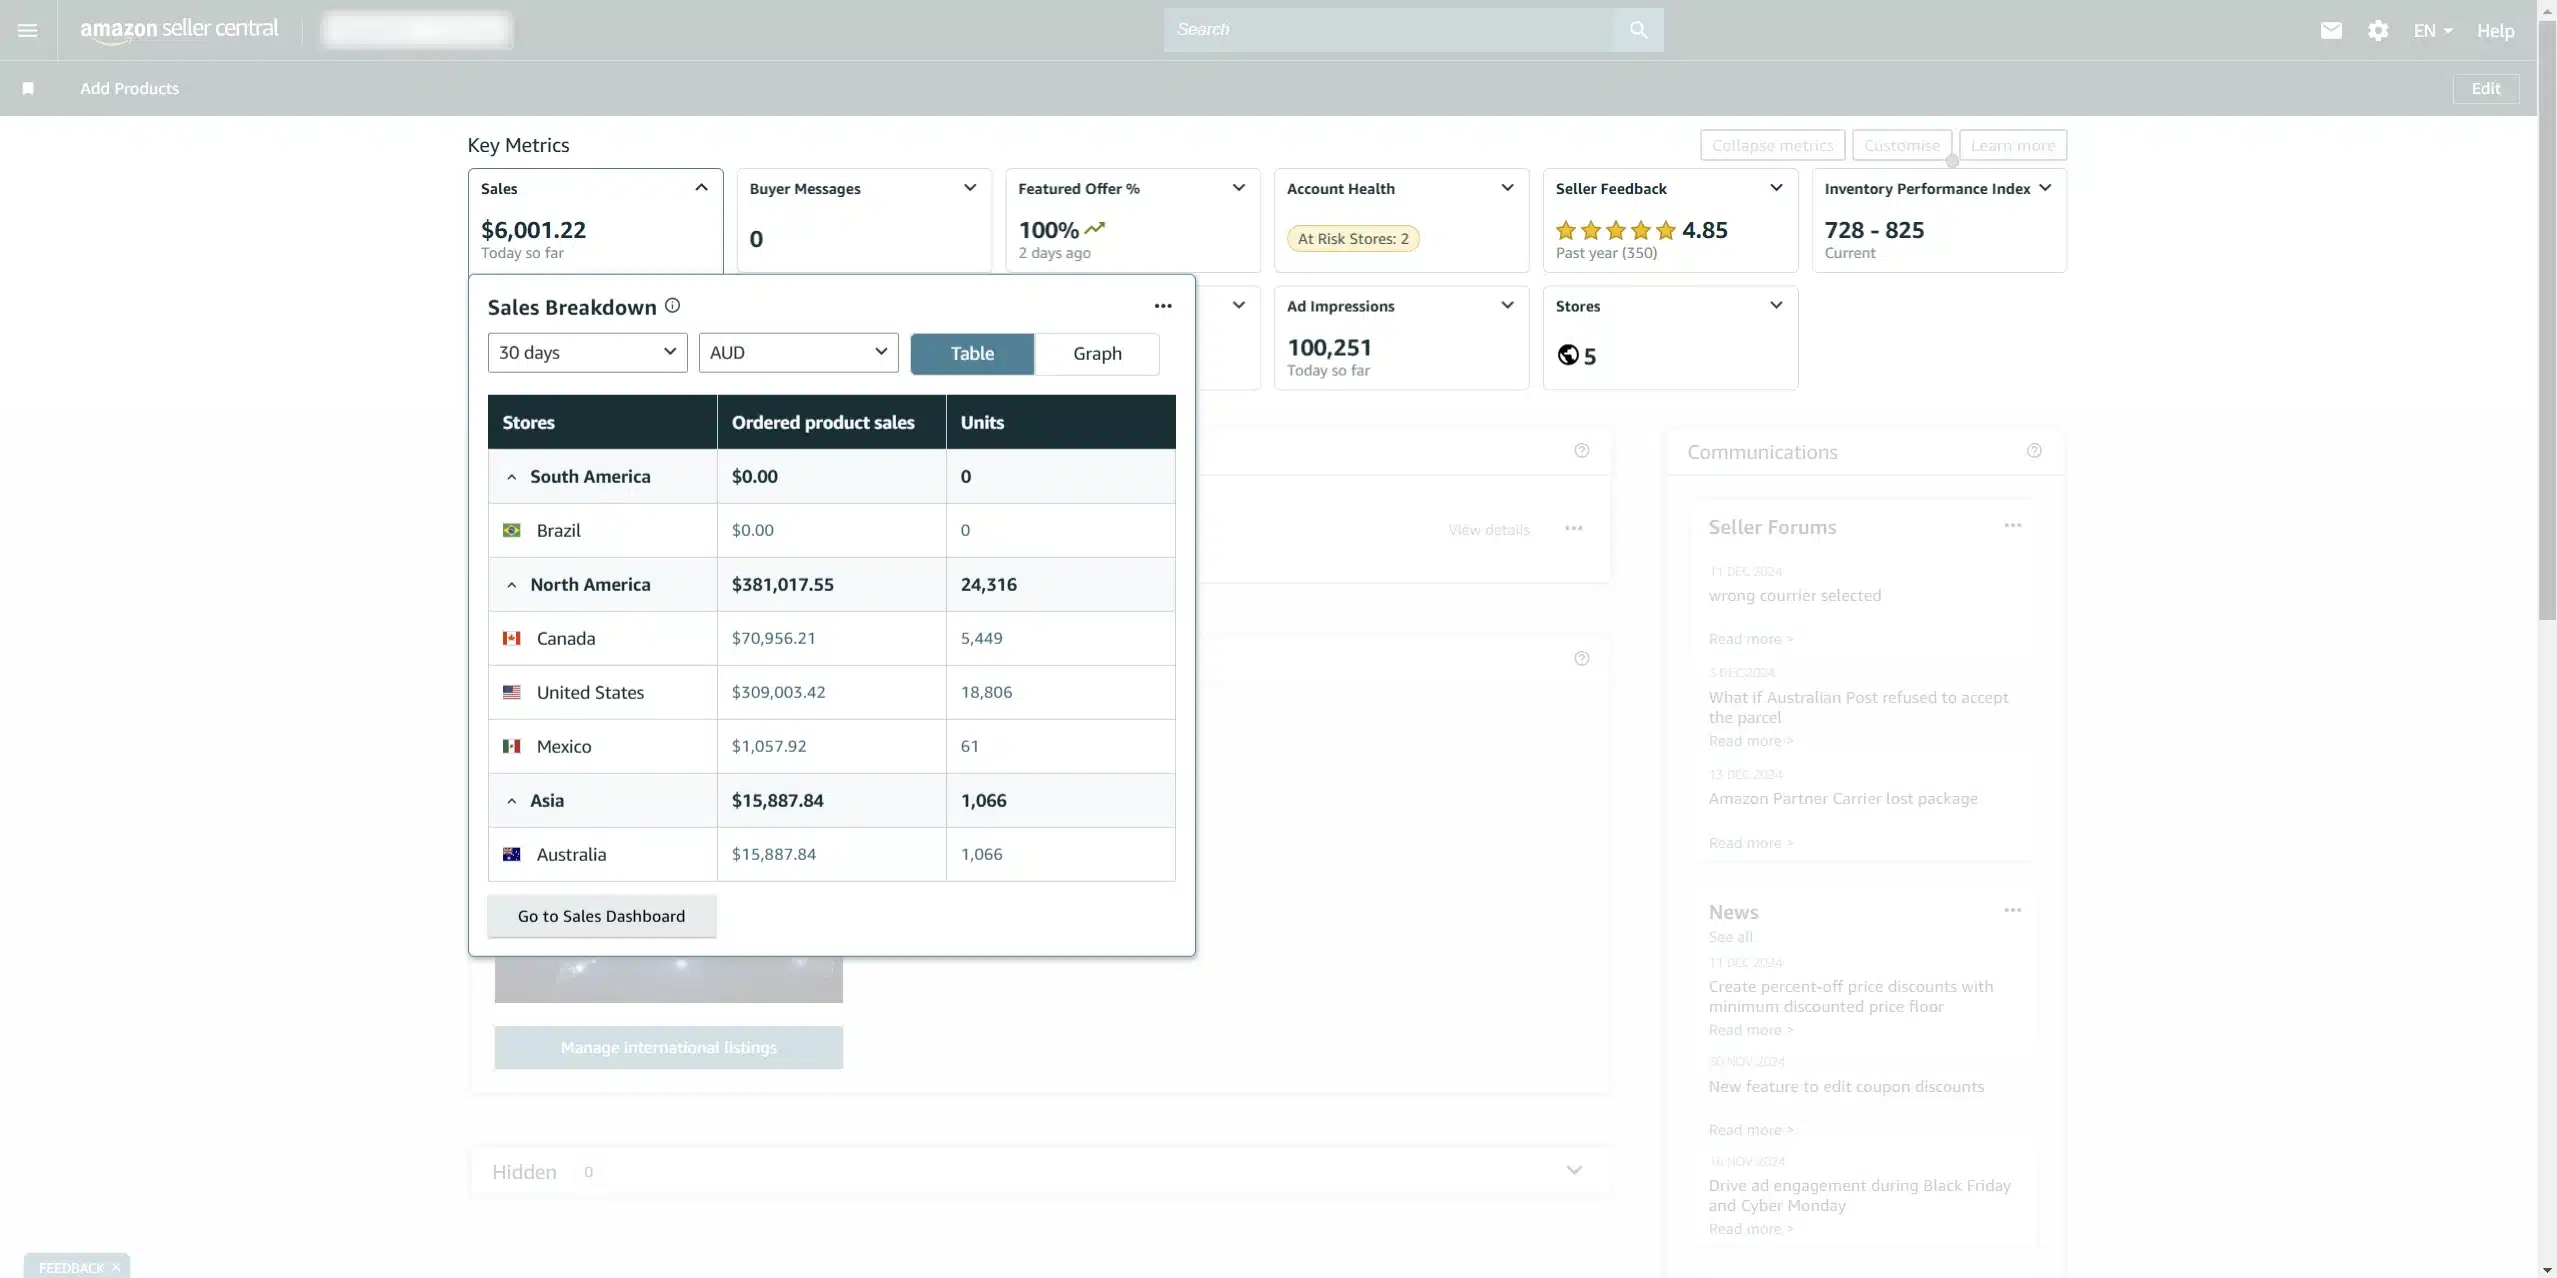Viewport: 2557px width, 1278px height.
Task: Click the search magnifier icon
Action: [x=1637, y=30]
